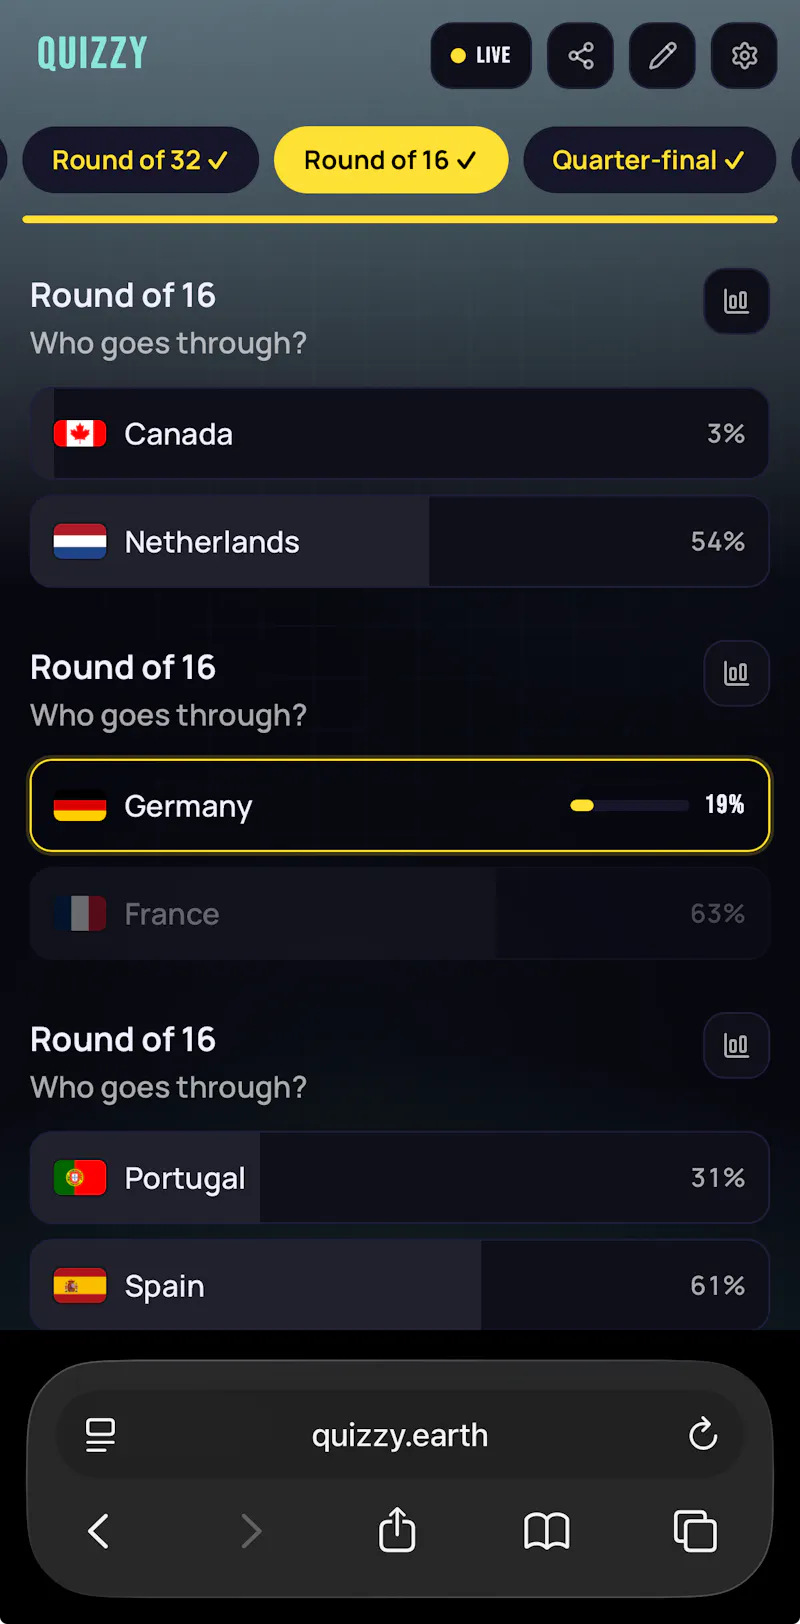This screenshot has height=1624, width=800.
Task: Select Canada as the winner
Action: click(400, 434)
